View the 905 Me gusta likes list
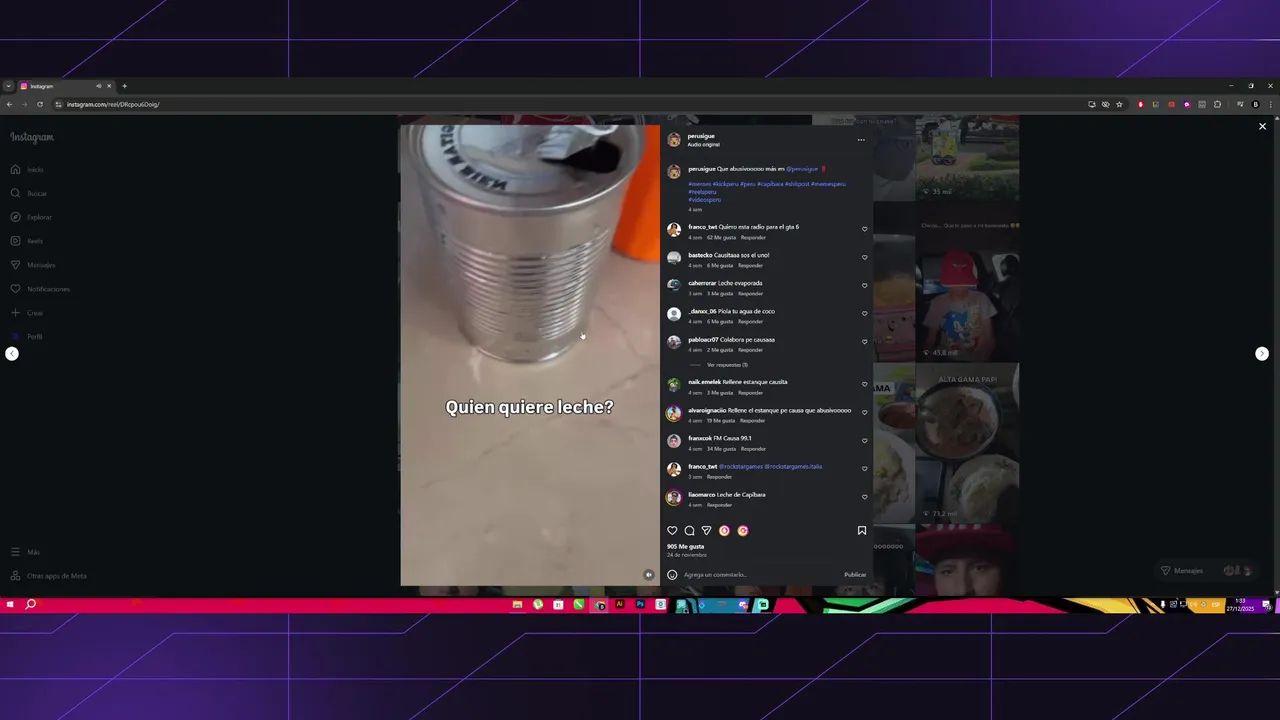1280x720 pixels. click(686, 547)
